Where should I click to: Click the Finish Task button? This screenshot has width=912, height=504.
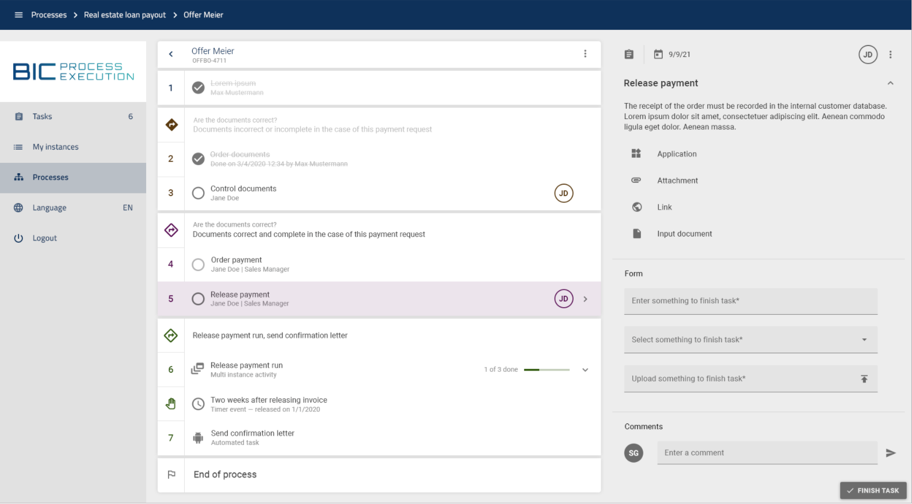873,491
